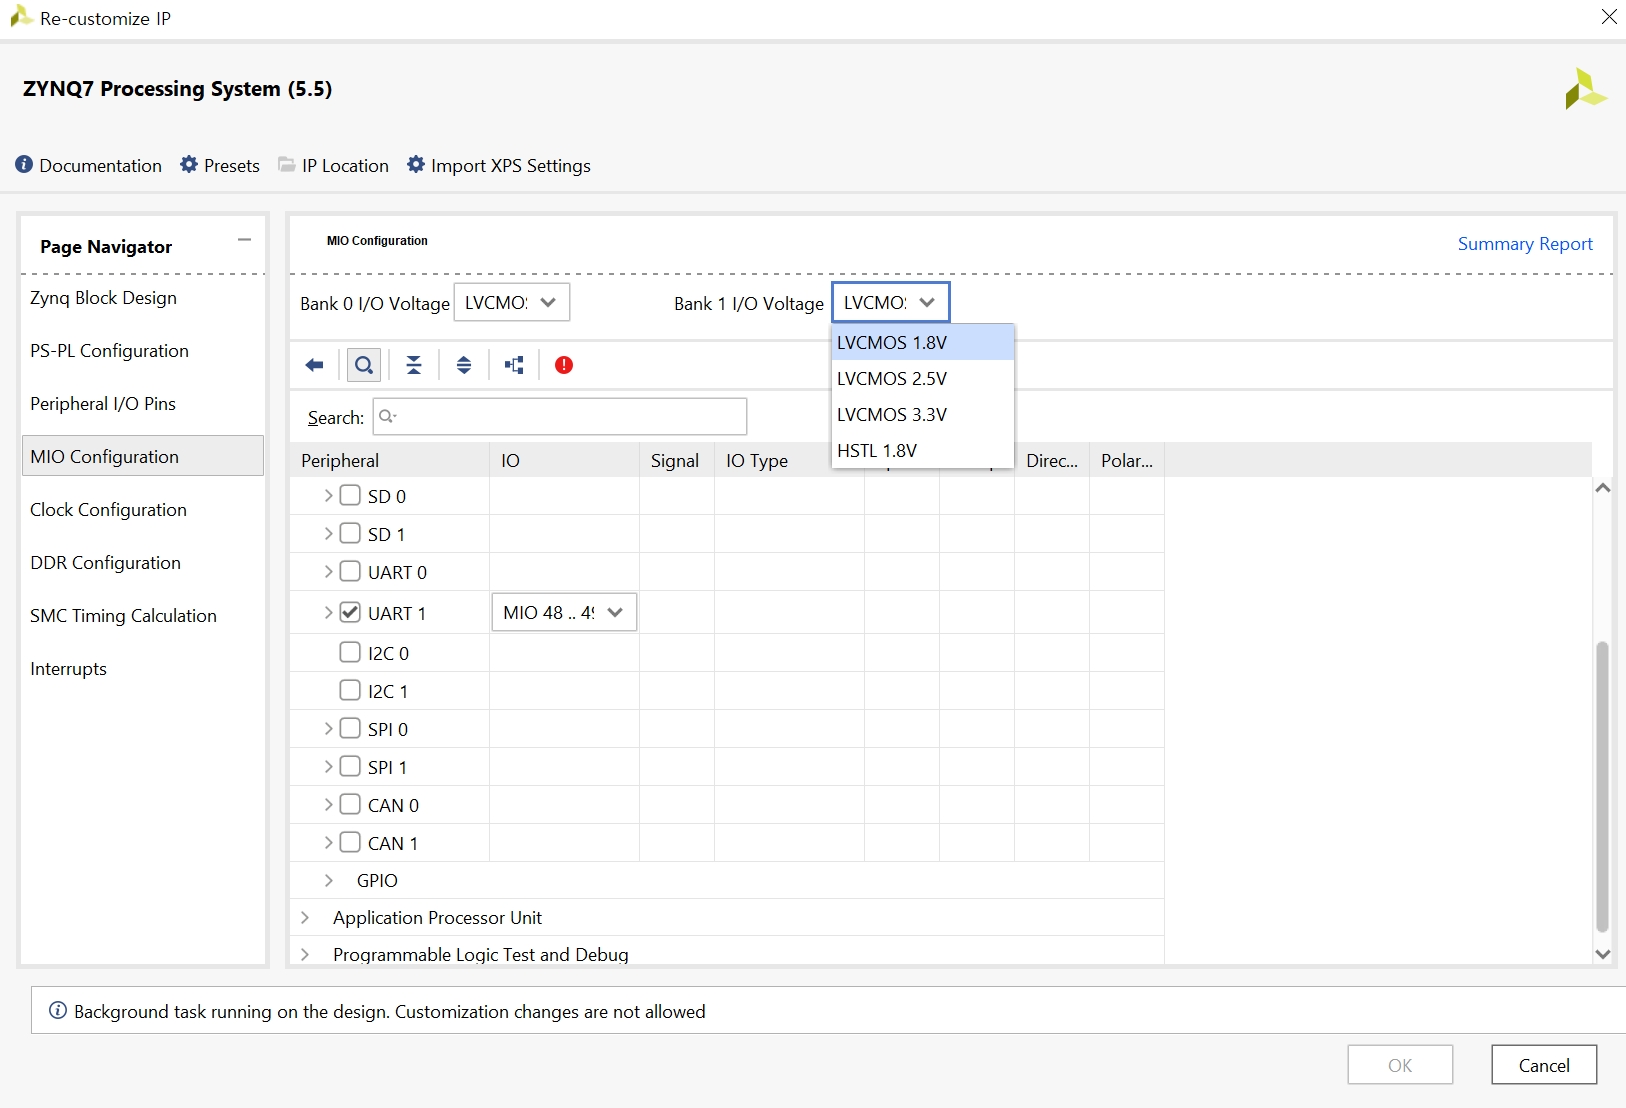The width and height of the screenshot is (1626, 1108).
Task: Choose LVCMOS 1.8V from the list
Action: (x=923, y=342)
